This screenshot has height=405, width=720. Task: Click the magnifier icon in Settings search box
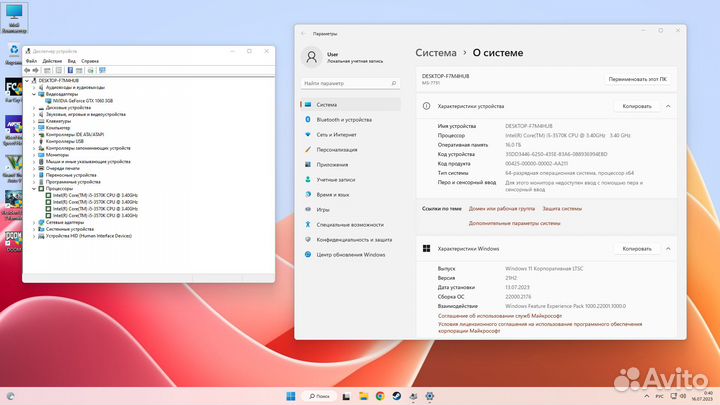(x=394, y=83)
